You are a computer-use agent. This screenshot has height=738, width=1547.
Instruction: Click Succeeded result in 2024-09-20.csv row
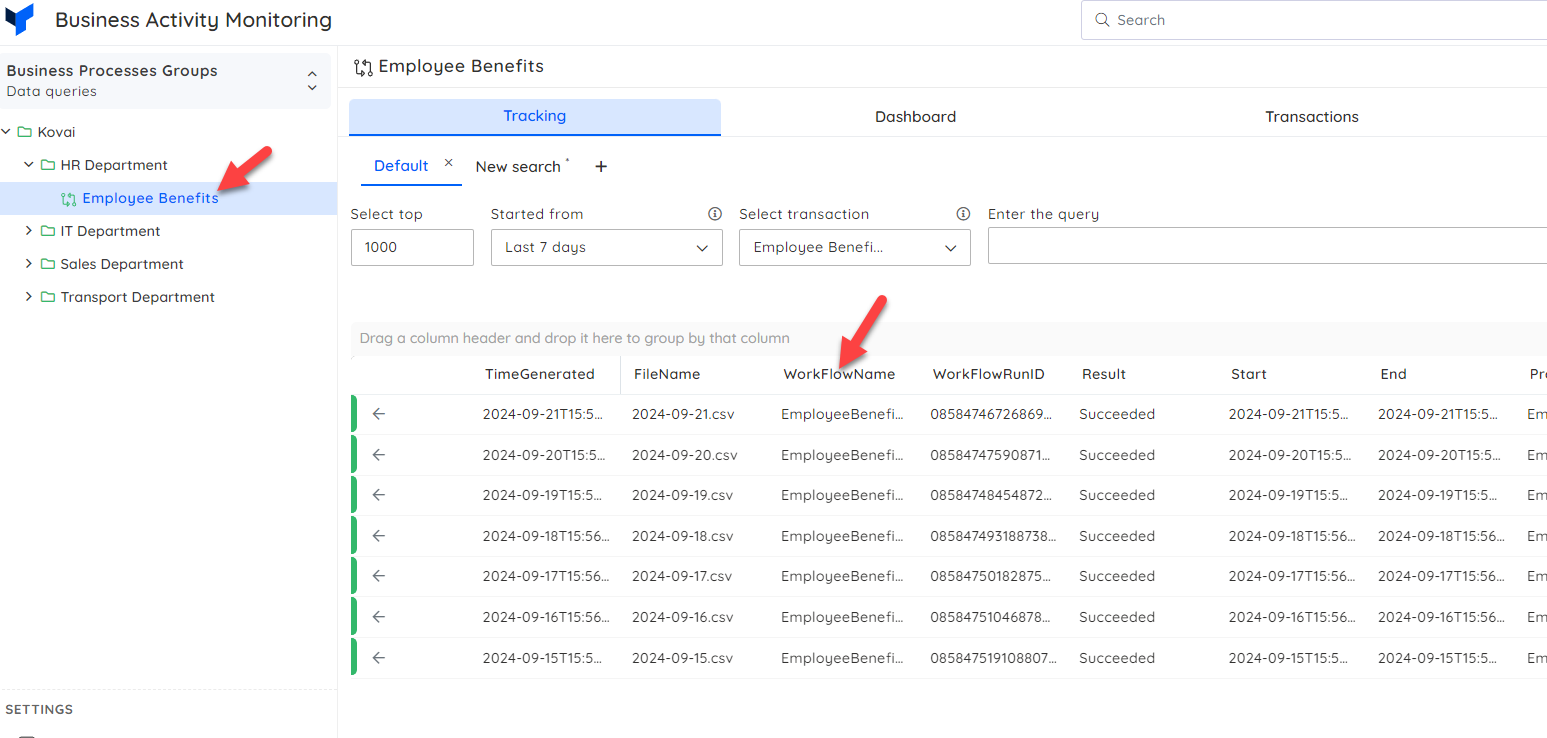coord(1117,455)
